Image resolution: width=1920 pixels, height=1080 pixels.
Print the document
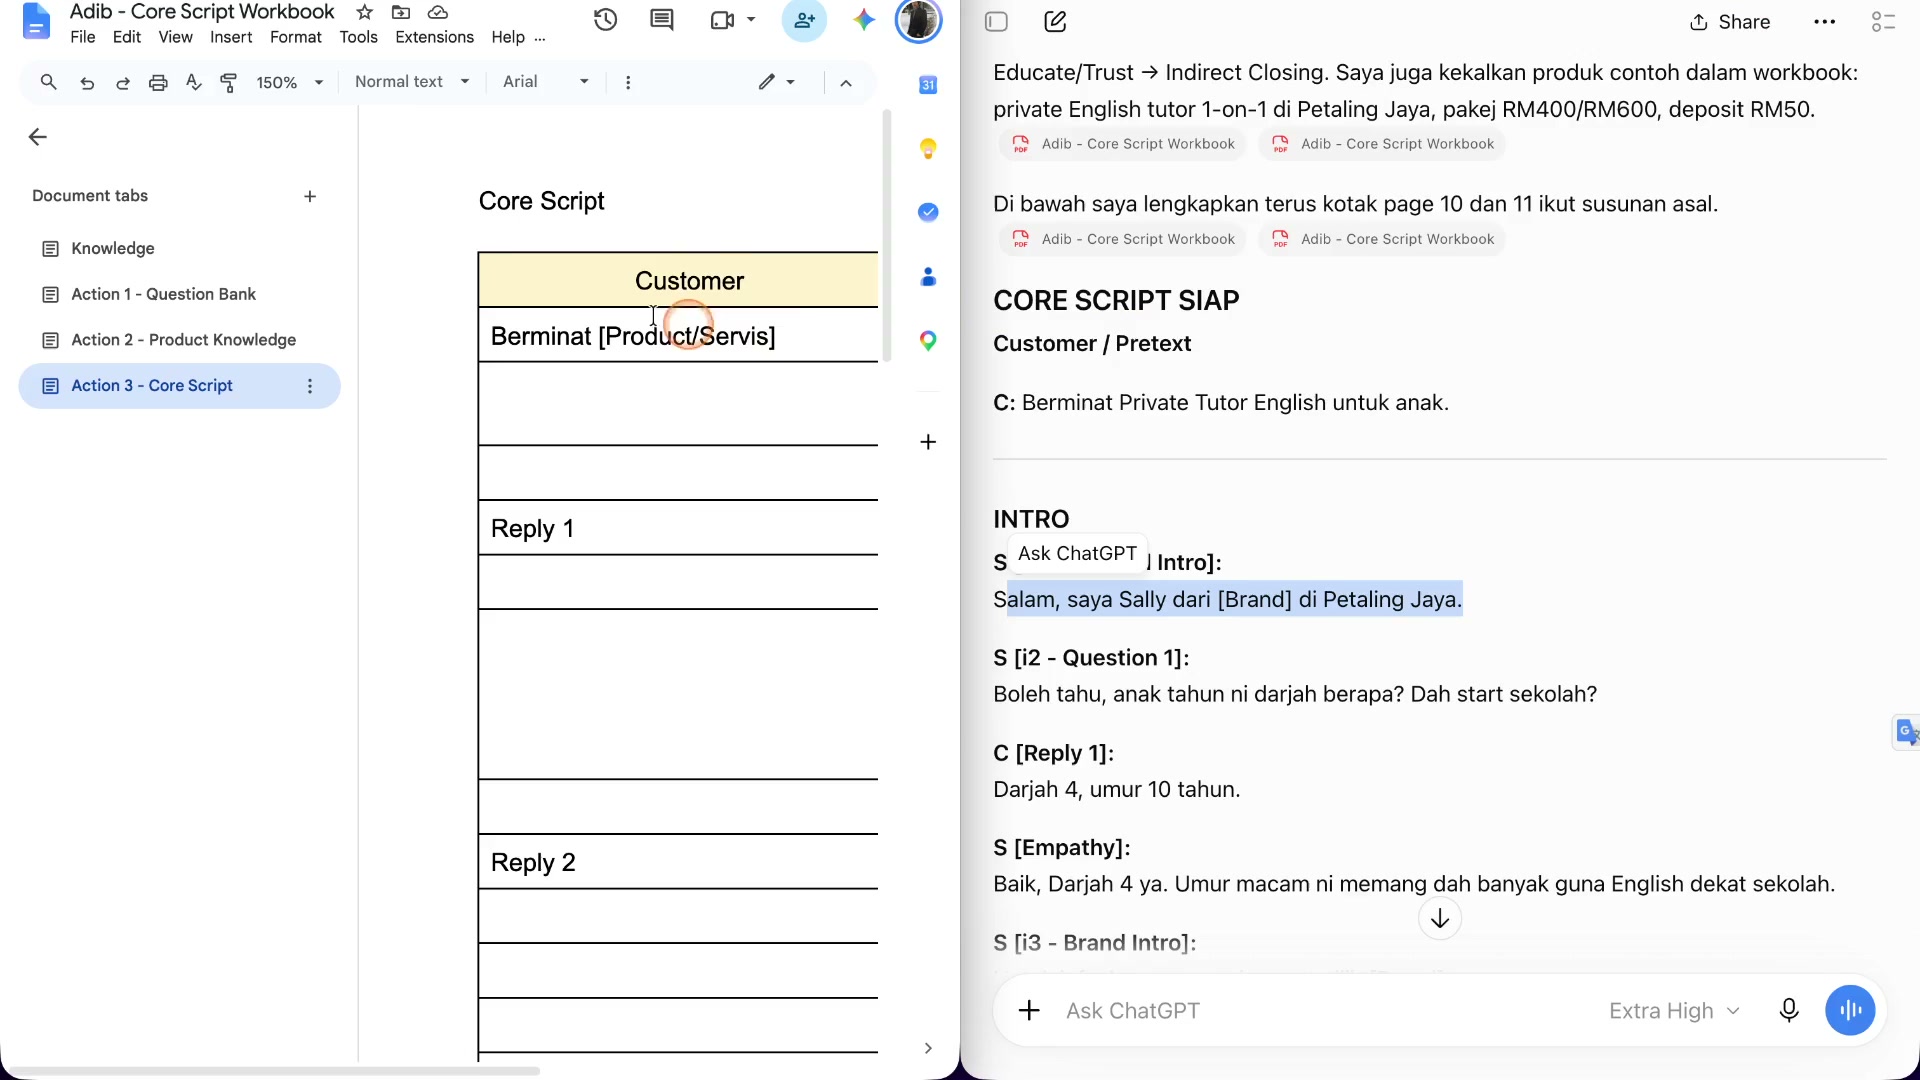tap(158, 82)
